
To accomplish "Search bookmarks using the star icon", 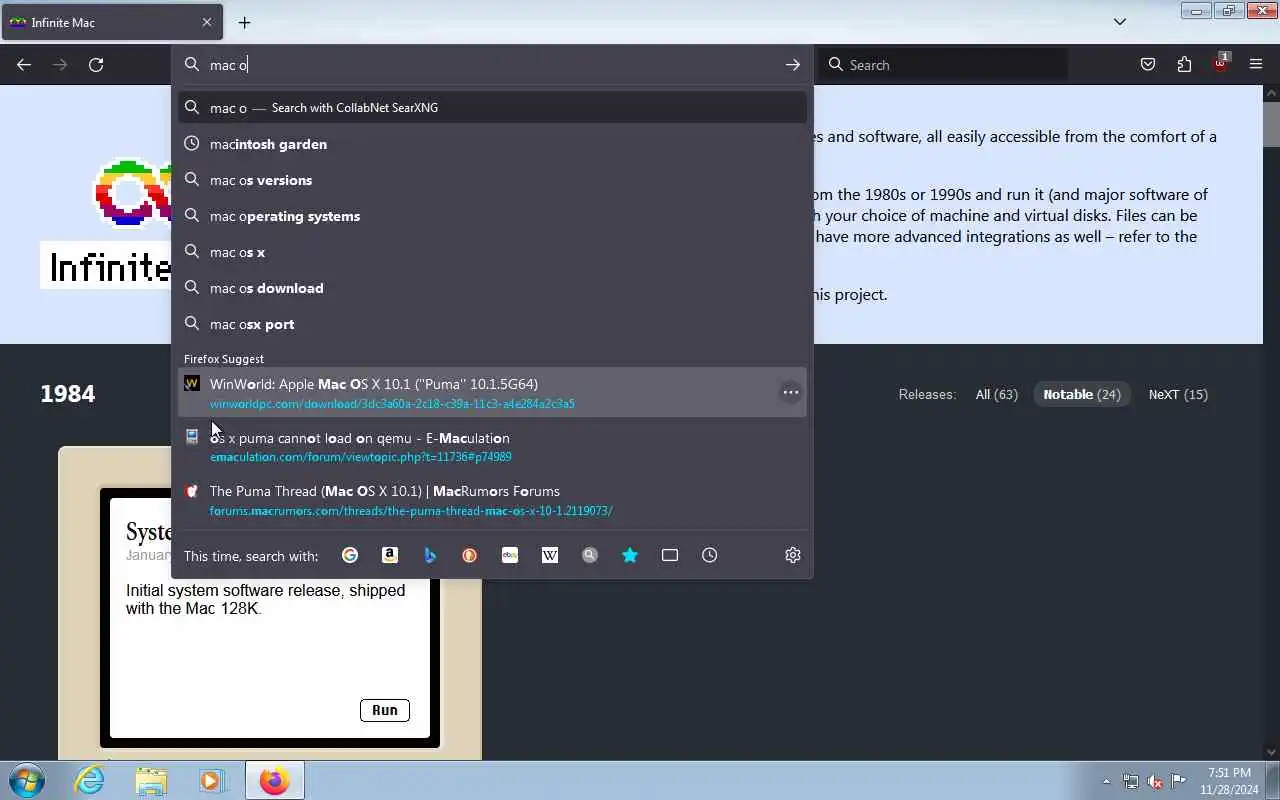I will coord(630,555).
